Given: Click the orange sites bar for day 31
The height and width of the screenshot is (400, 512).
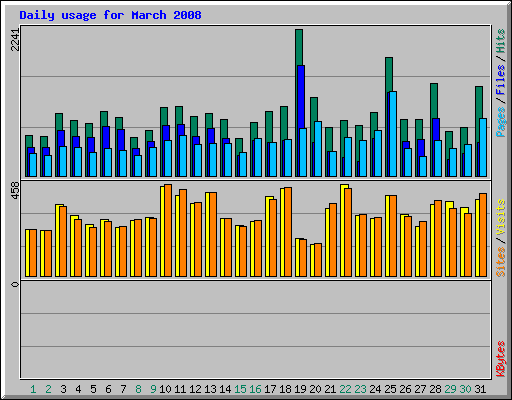Looking at the screenshot, I should tap(483, 235).
